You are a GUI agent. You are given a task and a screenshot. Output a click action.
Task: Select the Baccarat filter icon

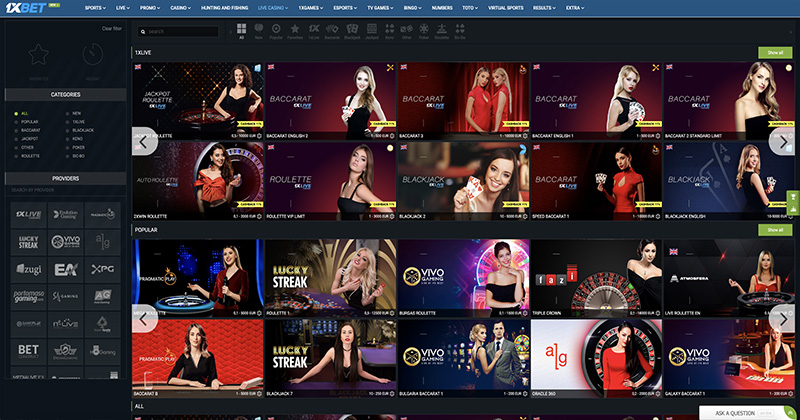click(x=332, y=31)
